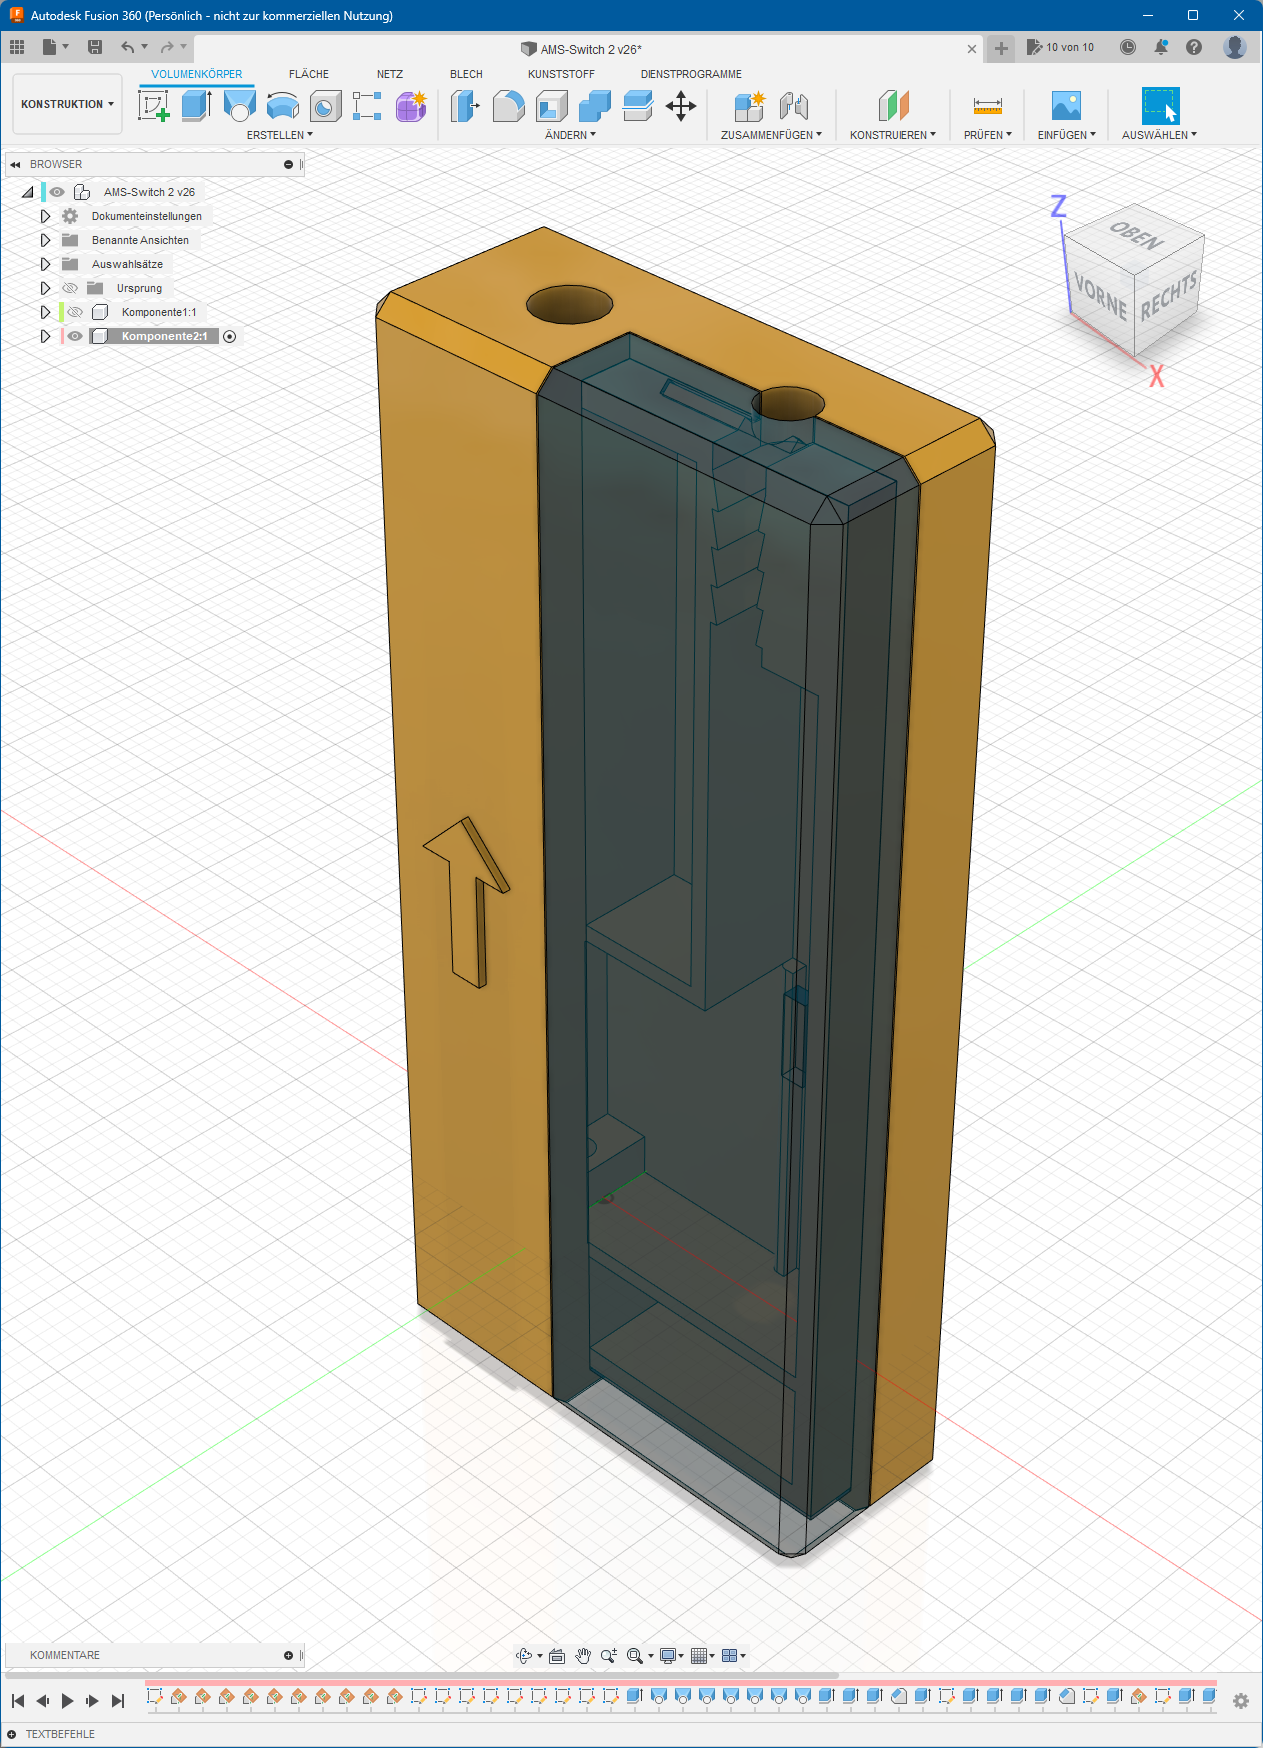Switch to the FLÄCHE tab

(308, 74)
